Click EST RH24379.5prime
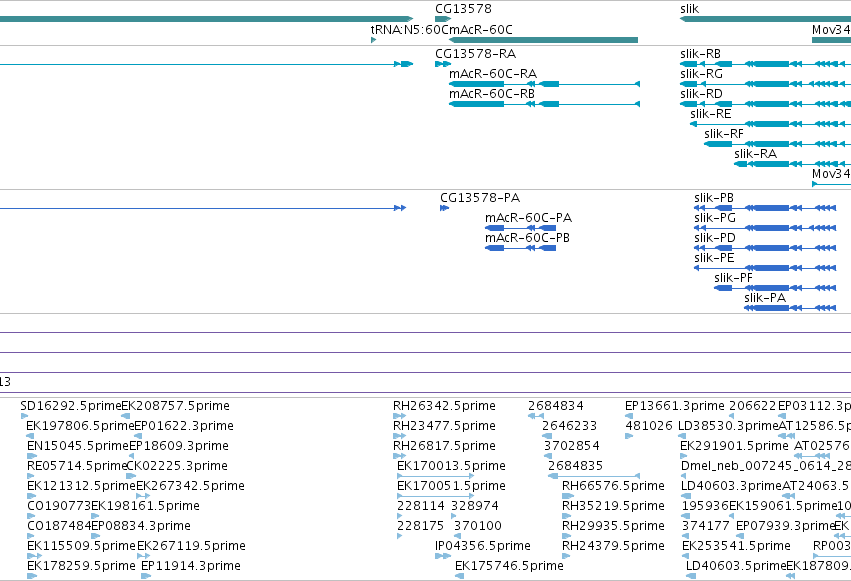The width and height of the screenshot is (851, 581). (x=613, y=546)
